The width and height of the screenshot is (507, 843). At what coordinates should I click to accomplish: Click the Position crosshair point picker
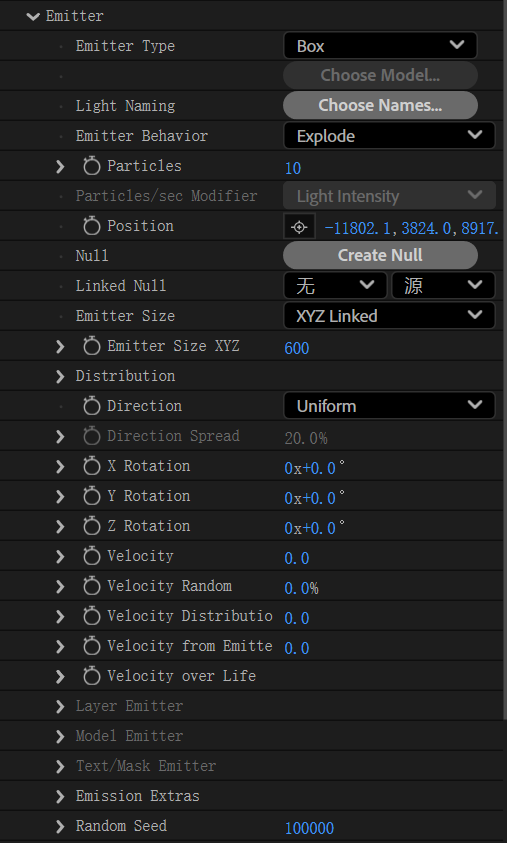299,227
